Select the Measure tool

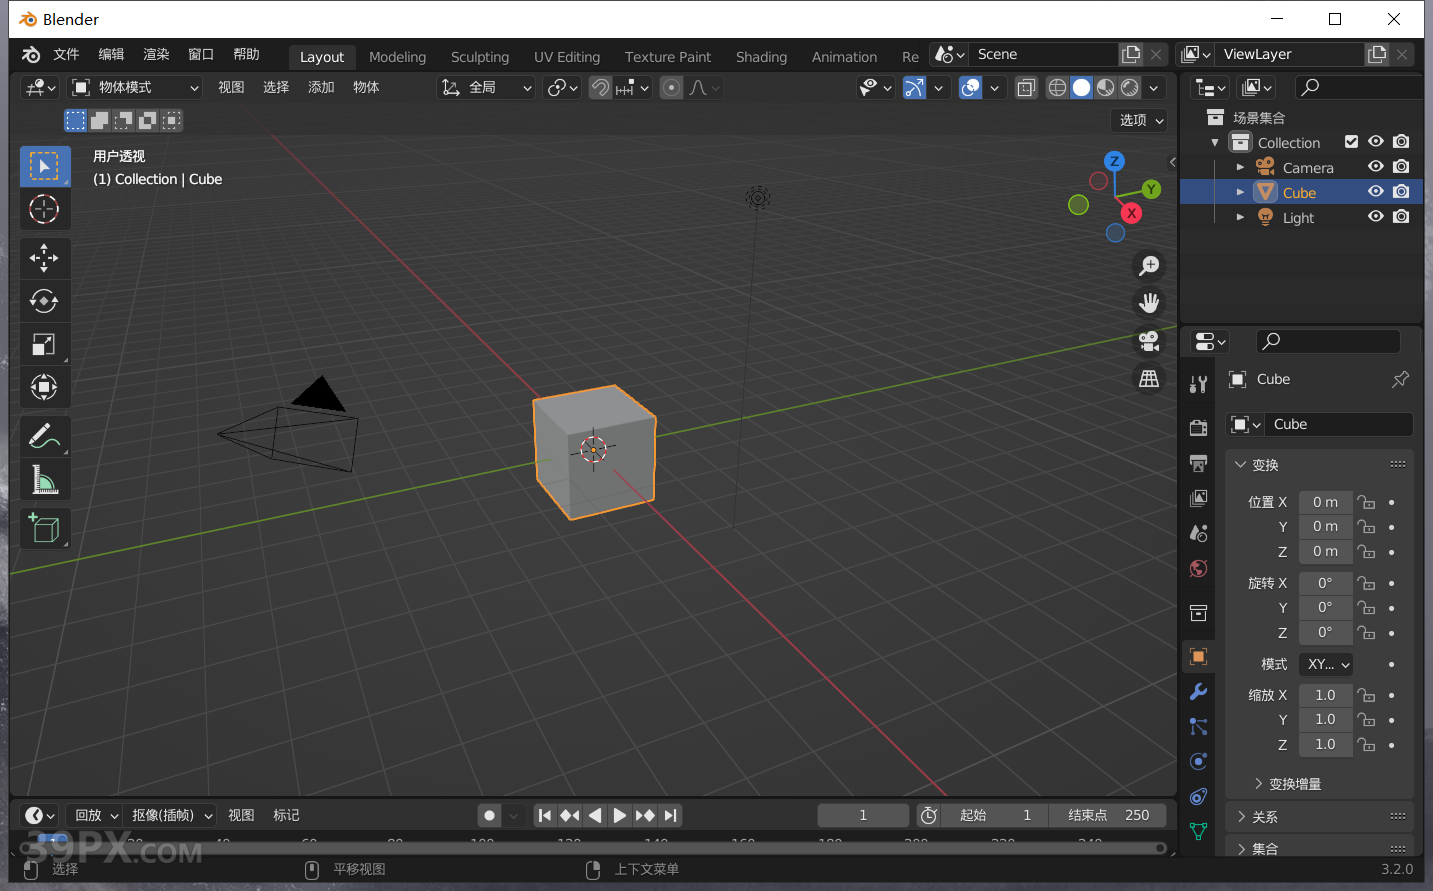(45, 479)
